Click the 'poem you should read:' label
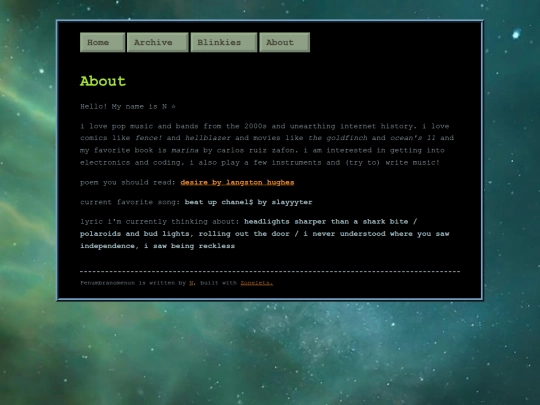 (x=128, y=183)
